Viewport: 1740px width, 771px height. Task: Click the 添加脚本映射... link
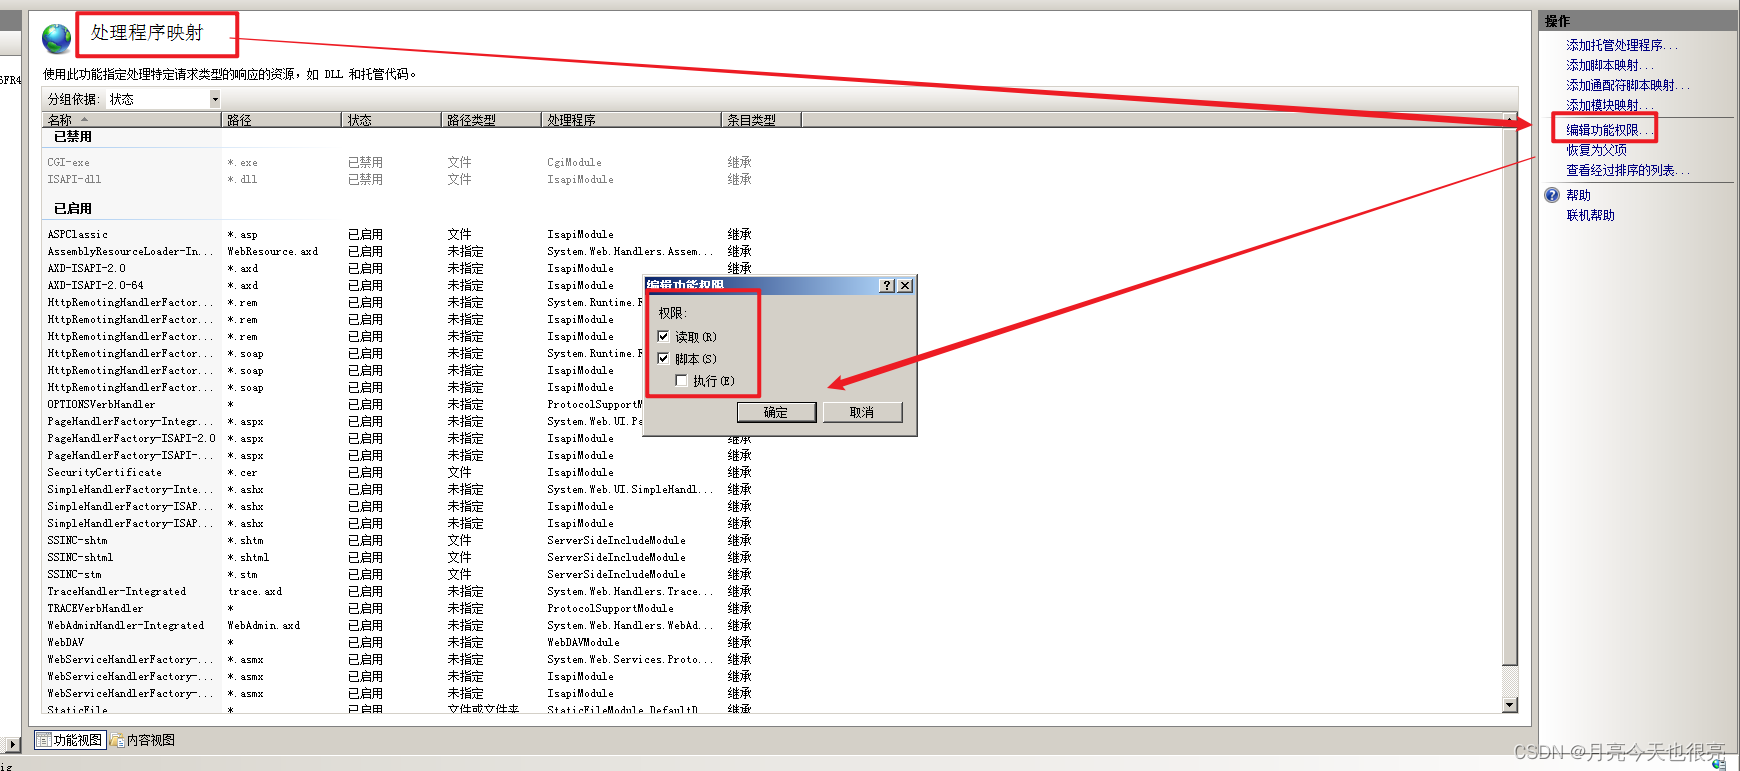coord(1609,65)
